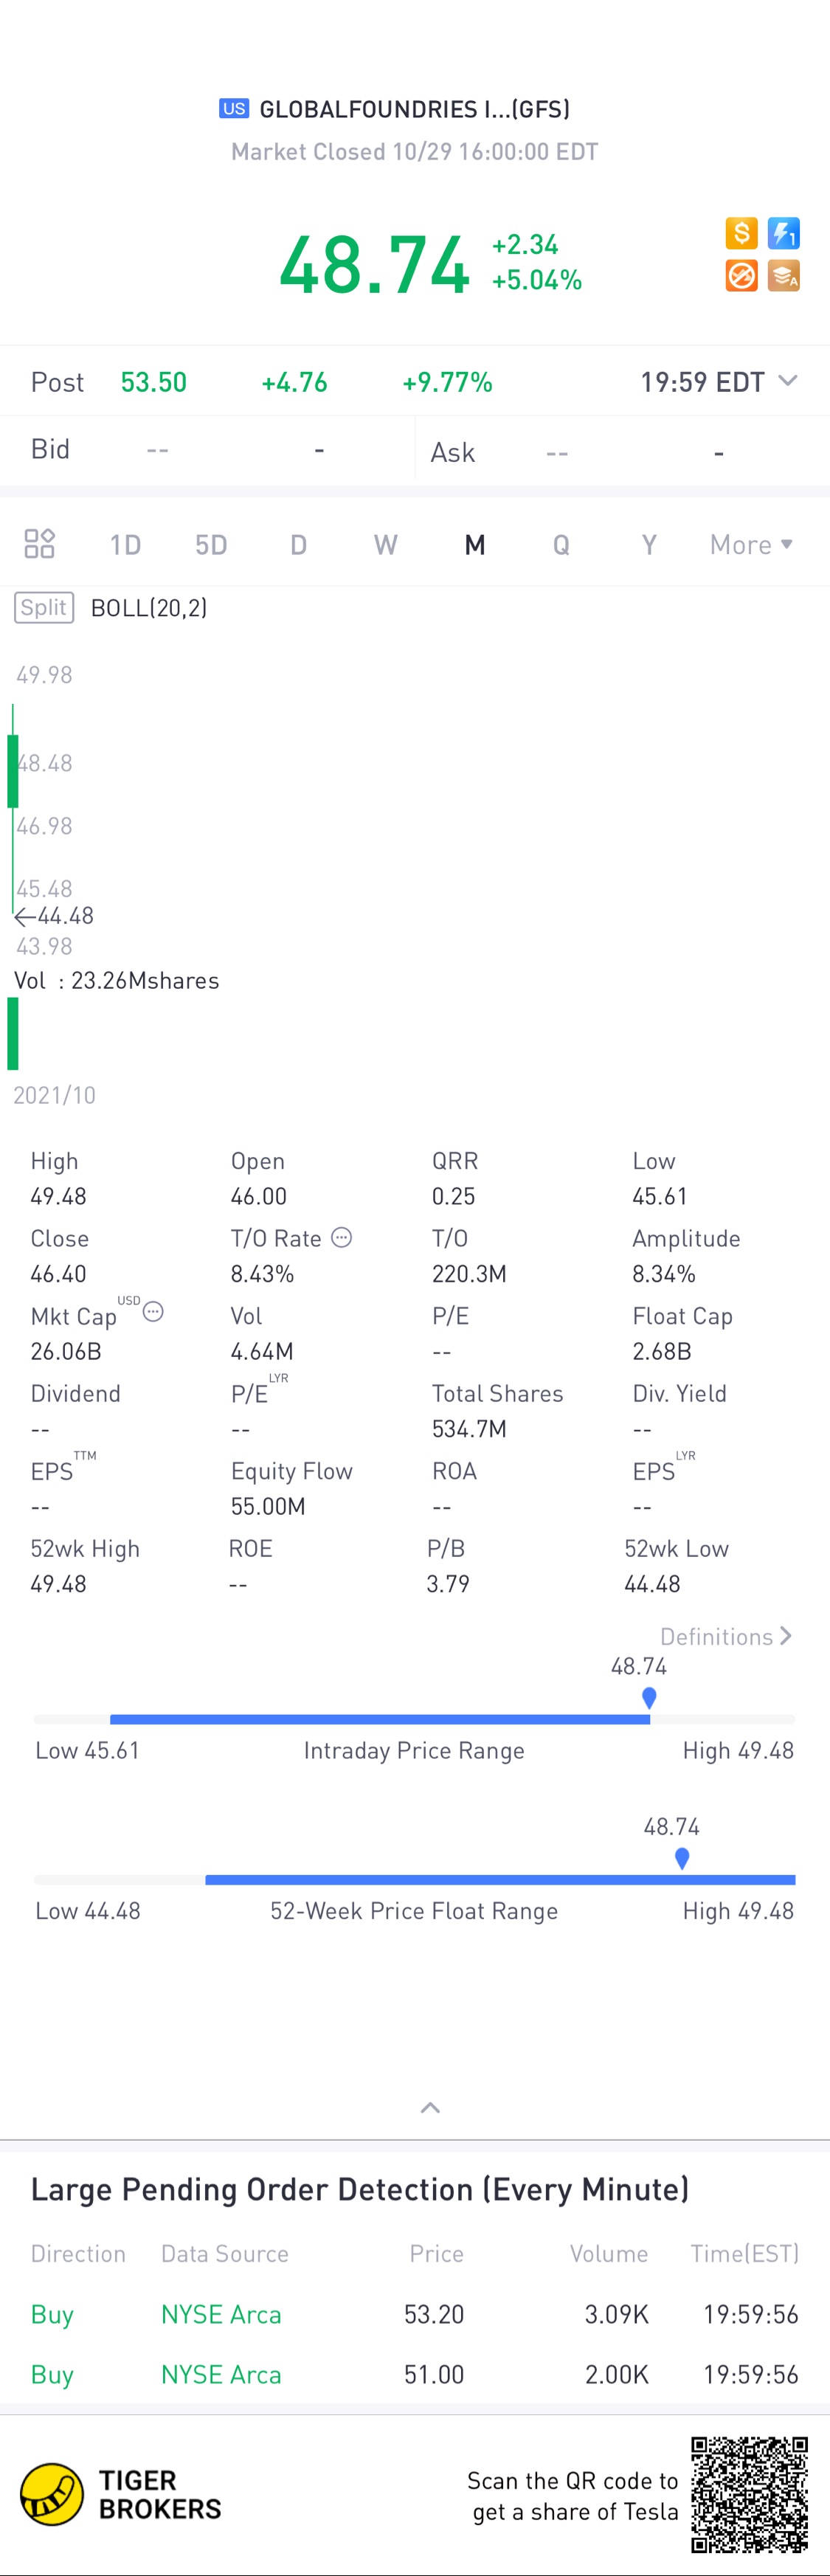
Task: Tap the Tiger Brokers logo
Action: pyautogui.click(x=121, y=2494)
